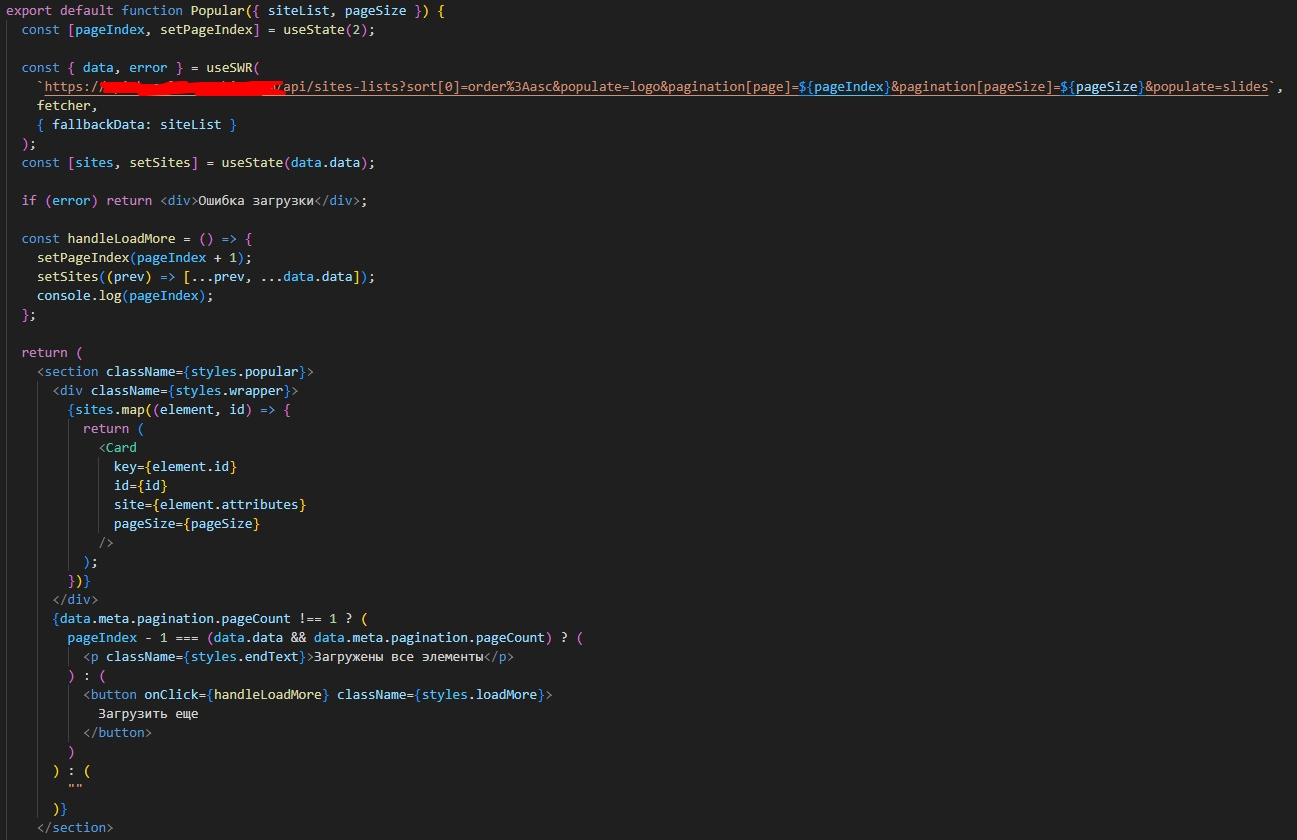Click the text "Загрузить еще"
The width and height of the screenshot is (1297, 840).
click(148, 713)
